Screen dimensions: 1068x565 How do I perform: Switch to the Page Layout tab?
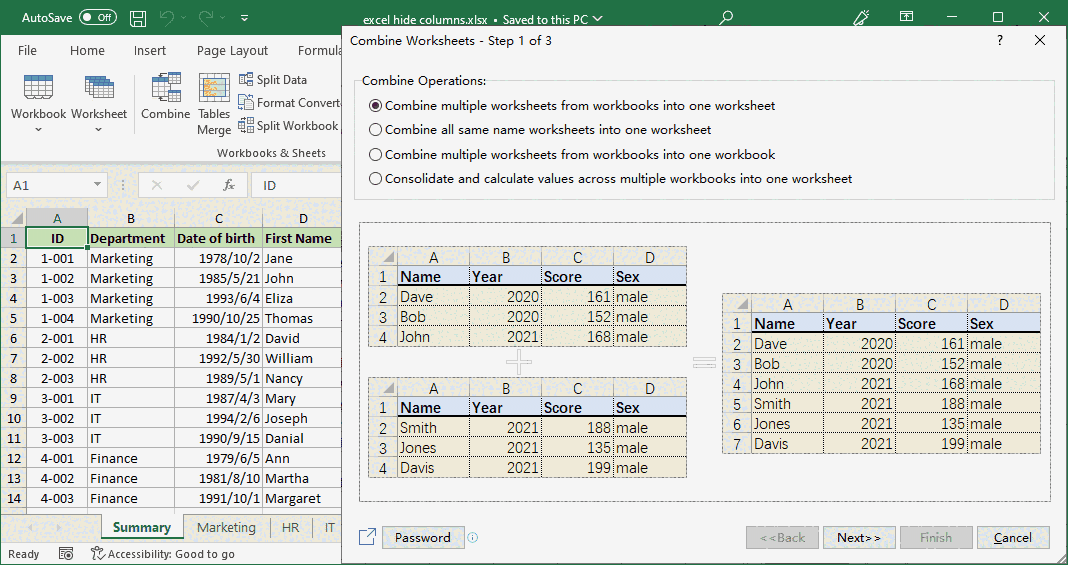pyautogui.click(x=232, y=50)
